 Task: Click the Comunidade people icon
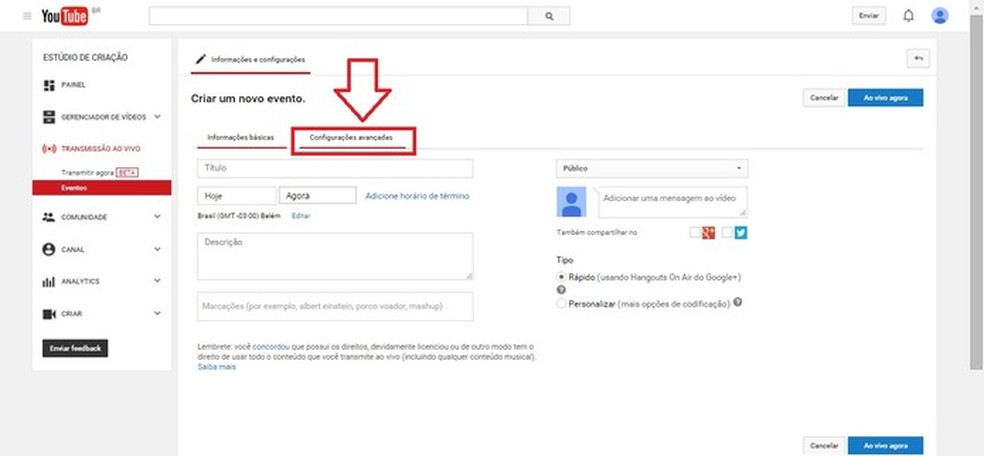49,217
